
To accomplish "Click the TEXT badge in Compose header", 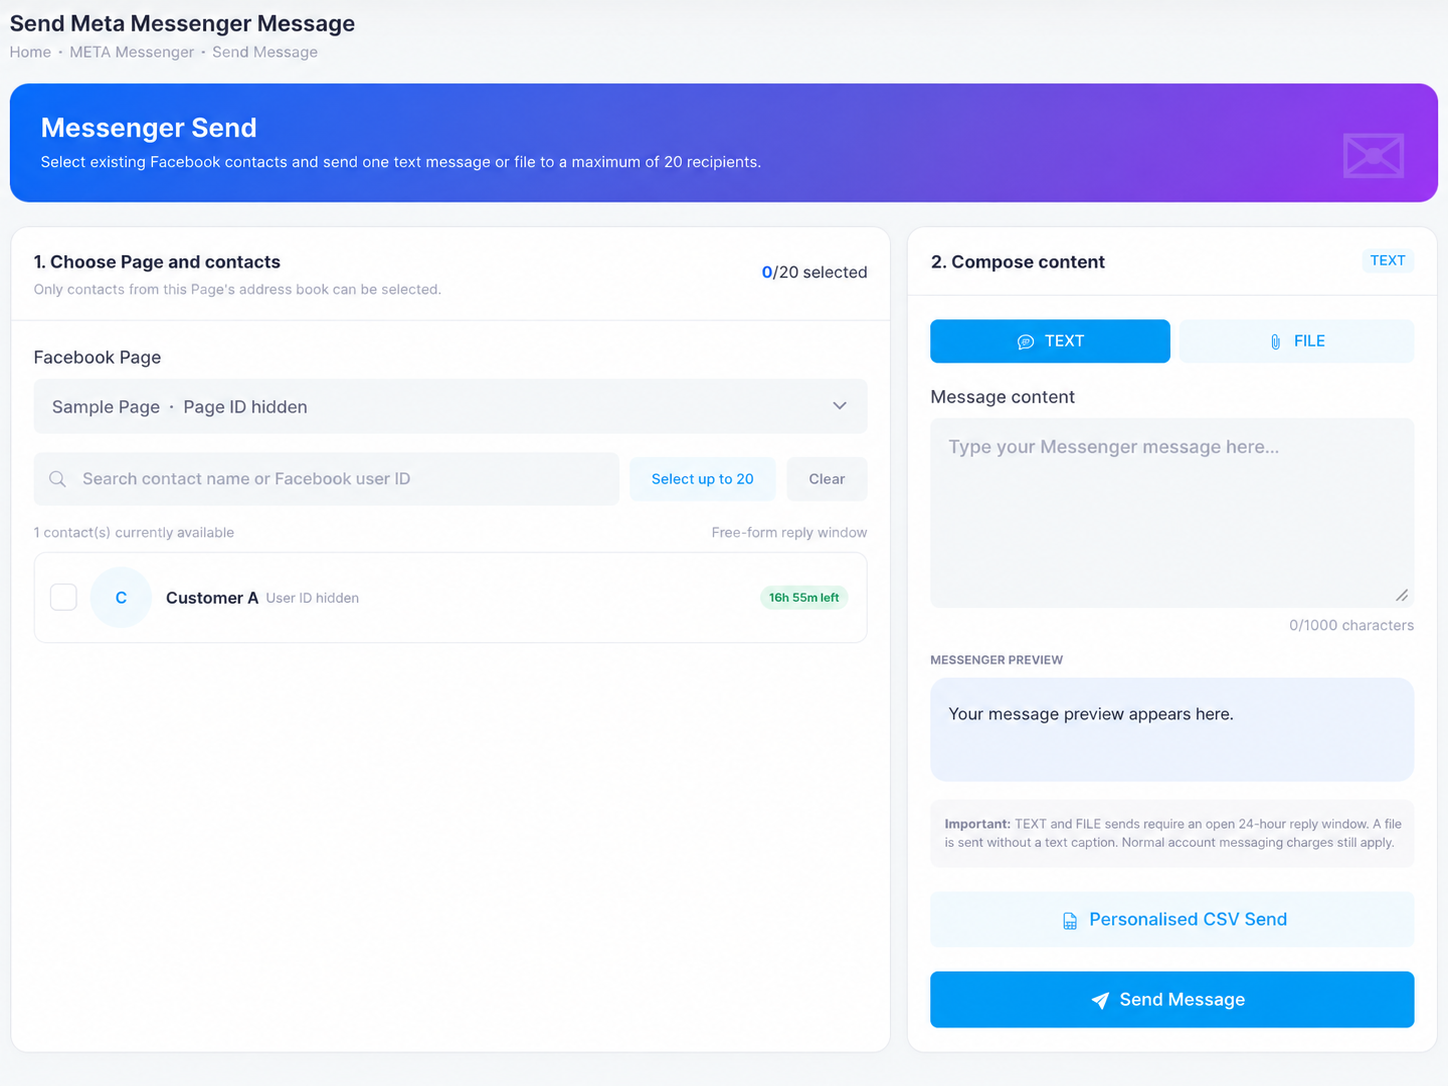I will (1387, 260).
